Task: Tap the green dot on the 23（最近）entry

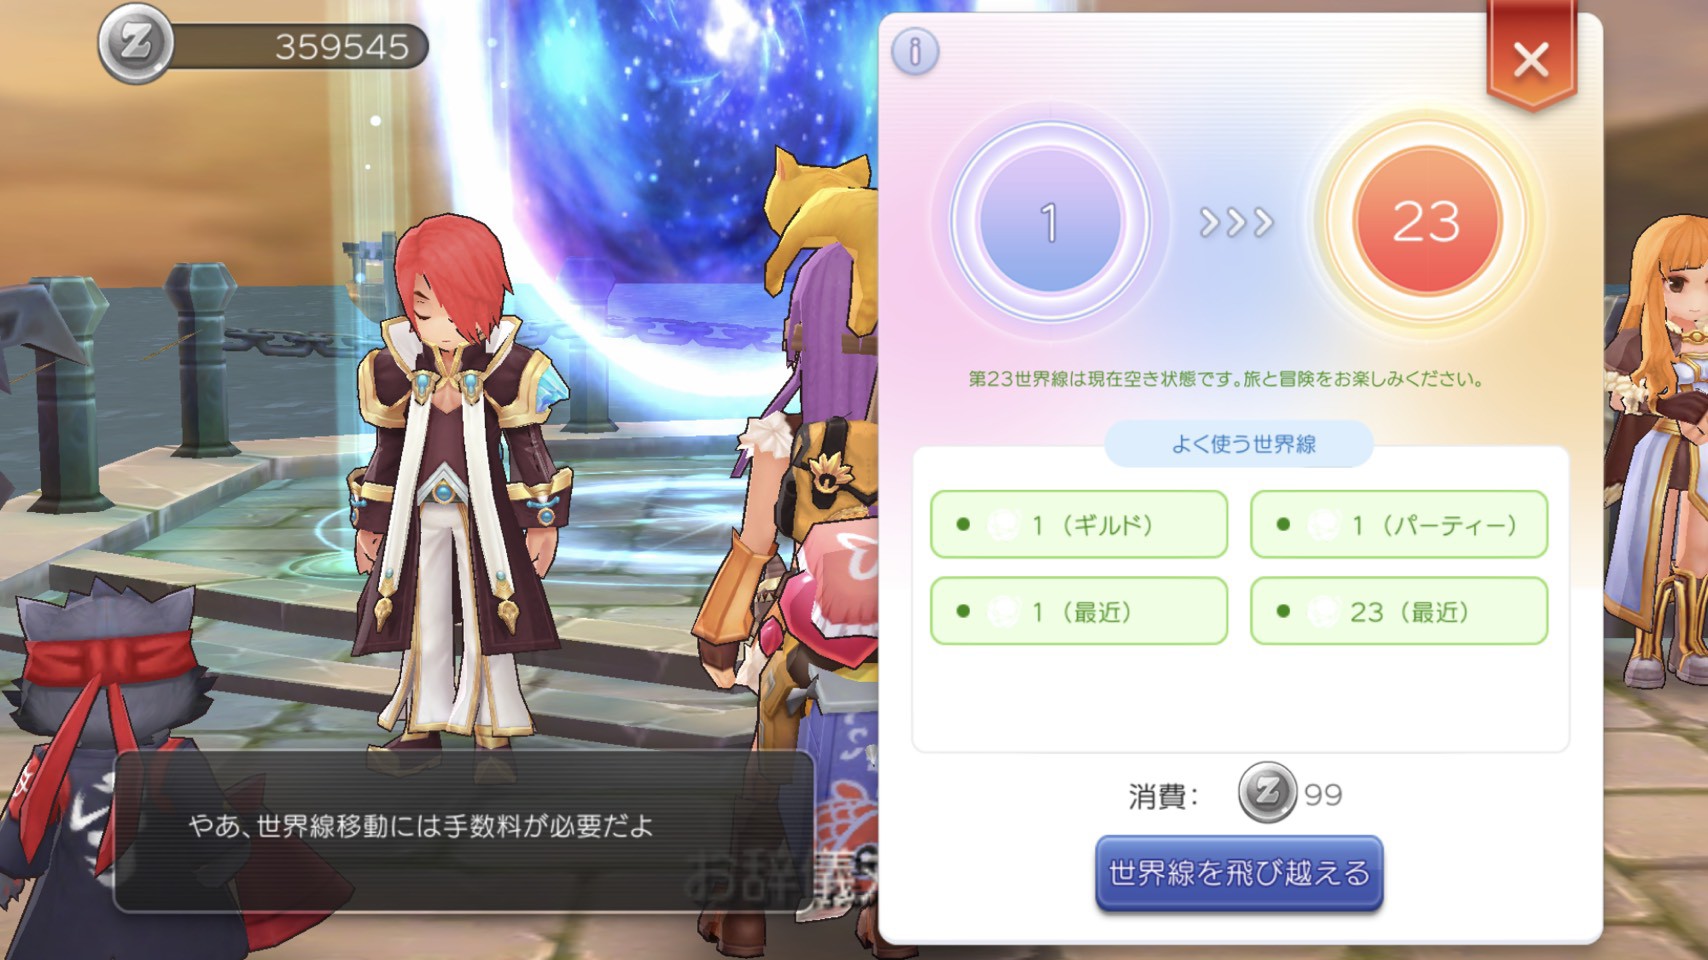Action: [1283, 611]
